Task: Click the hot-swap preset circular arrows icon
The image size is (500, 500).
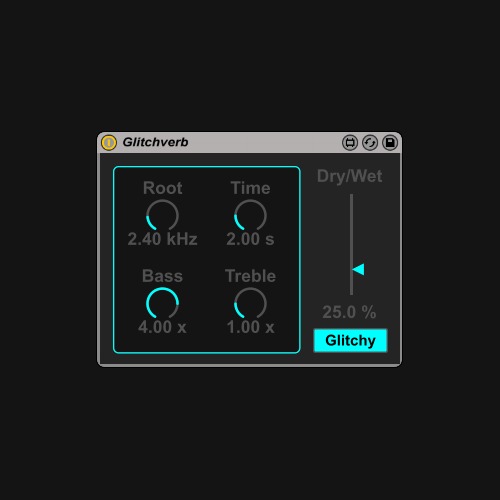Action: pyautogui.click(x=370, y=143)
